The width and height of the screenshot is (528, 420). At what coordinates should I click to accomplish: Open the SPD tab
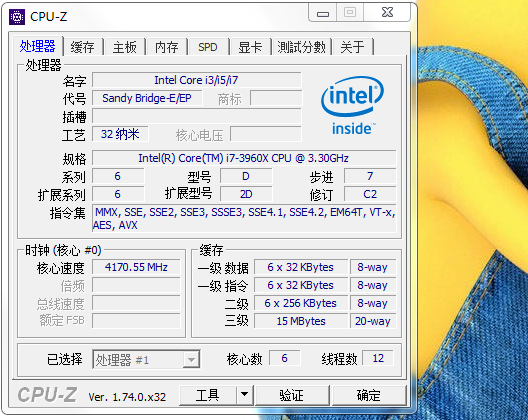[208, 47]
